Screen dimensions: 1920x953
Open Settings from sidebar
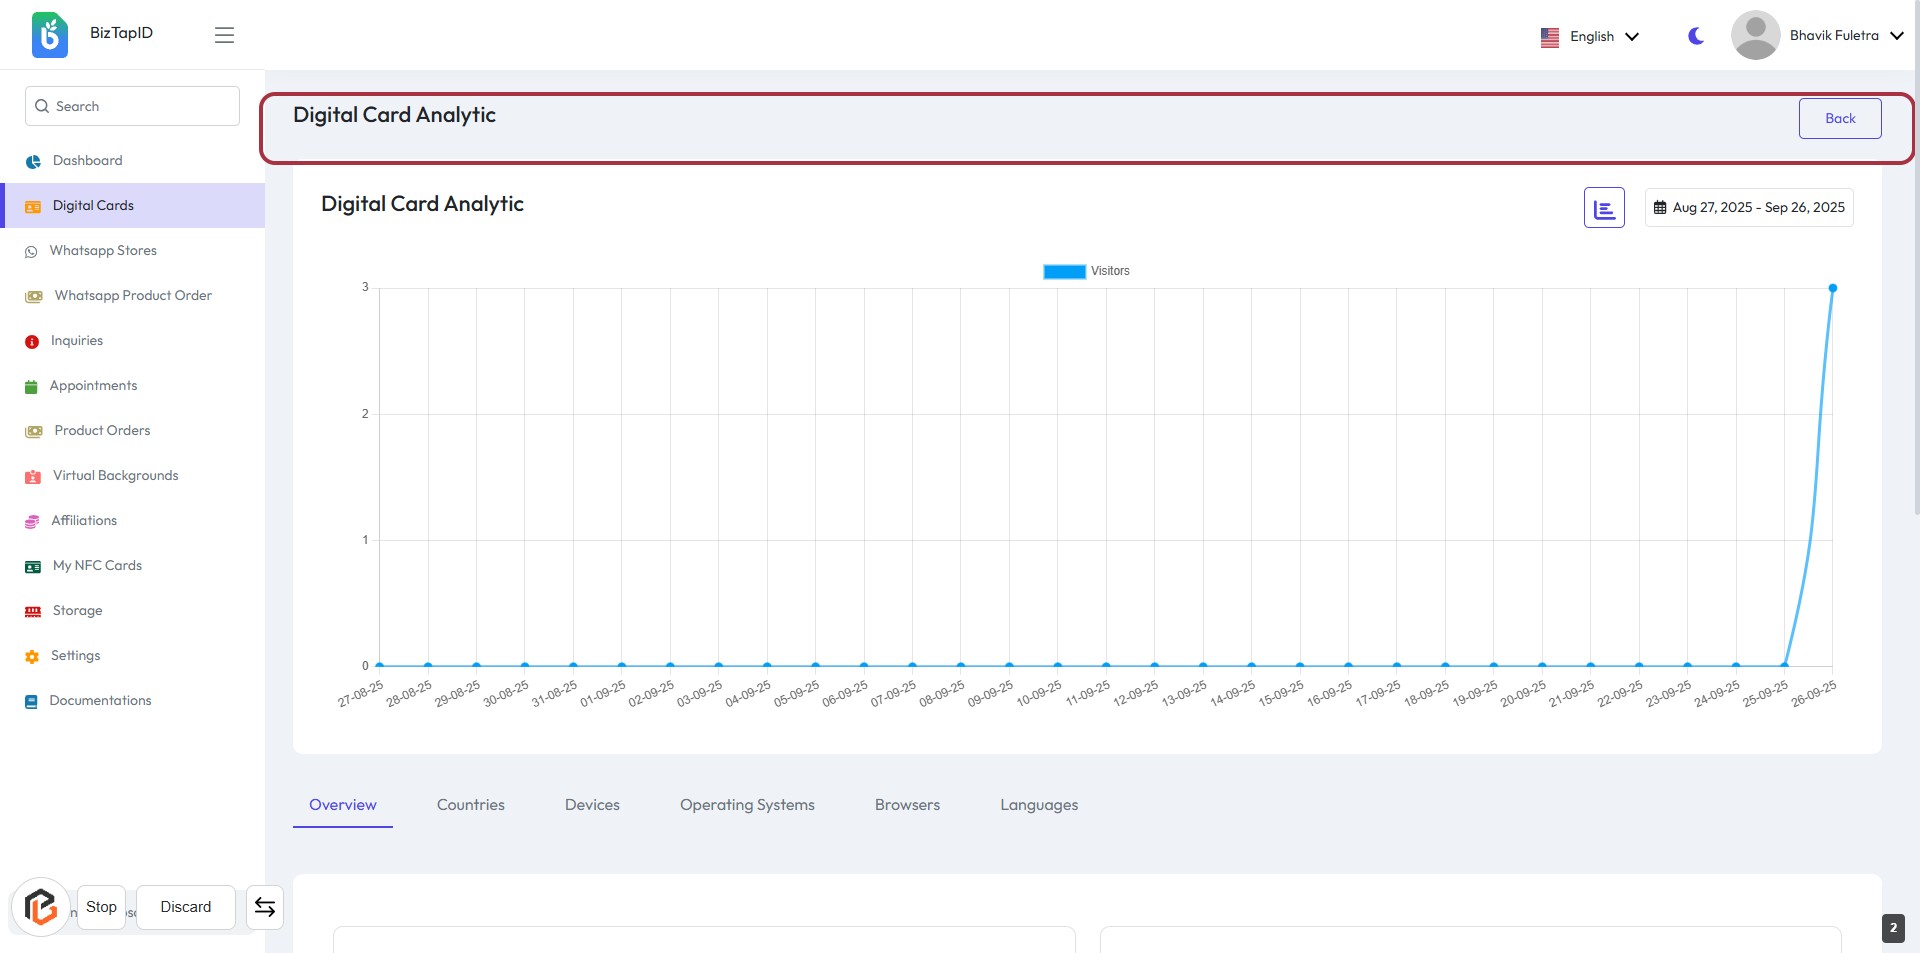click(76, 656)
